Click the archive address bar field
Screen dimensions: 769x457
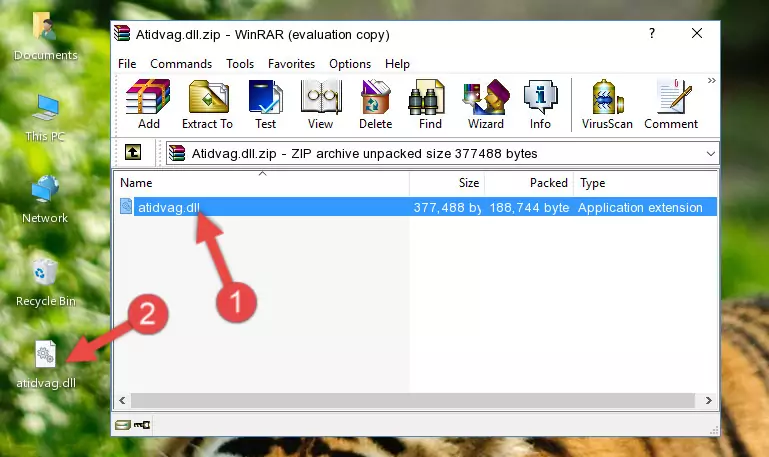coord(442,153)
